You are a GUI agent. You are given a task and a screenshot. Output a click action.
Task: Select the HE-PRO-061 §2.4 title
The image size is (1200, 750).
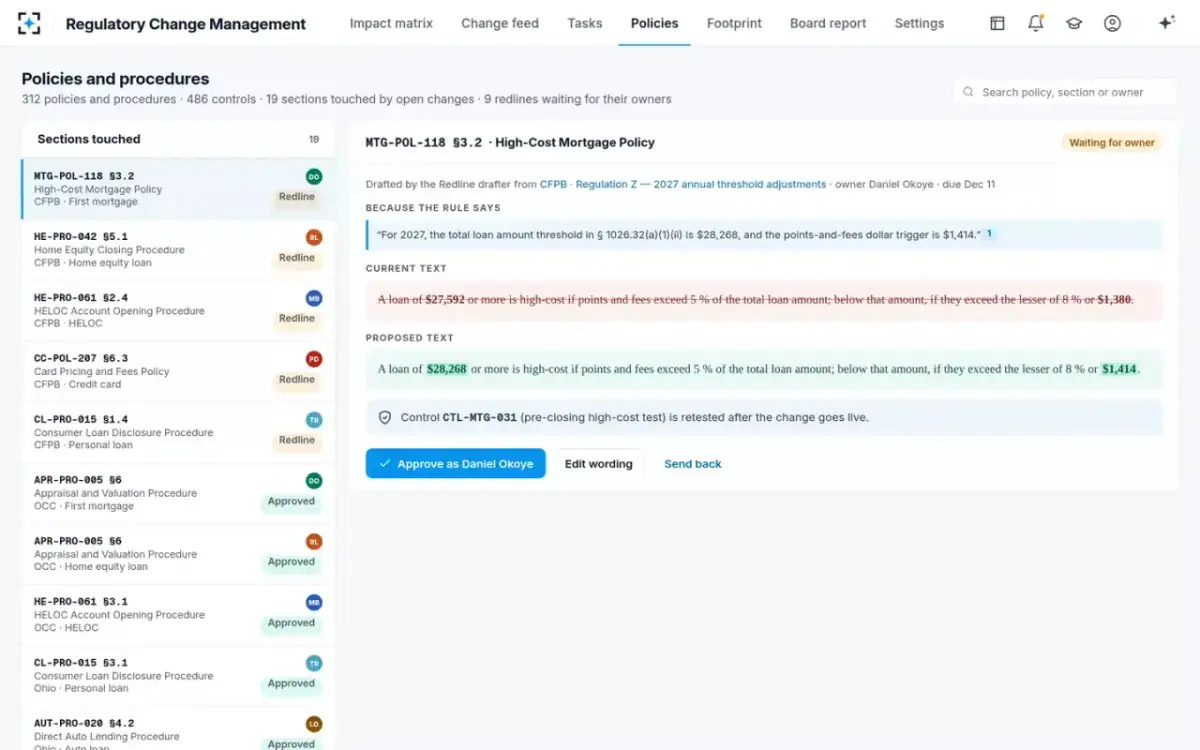pyautogui.click(x=81, y=298)
